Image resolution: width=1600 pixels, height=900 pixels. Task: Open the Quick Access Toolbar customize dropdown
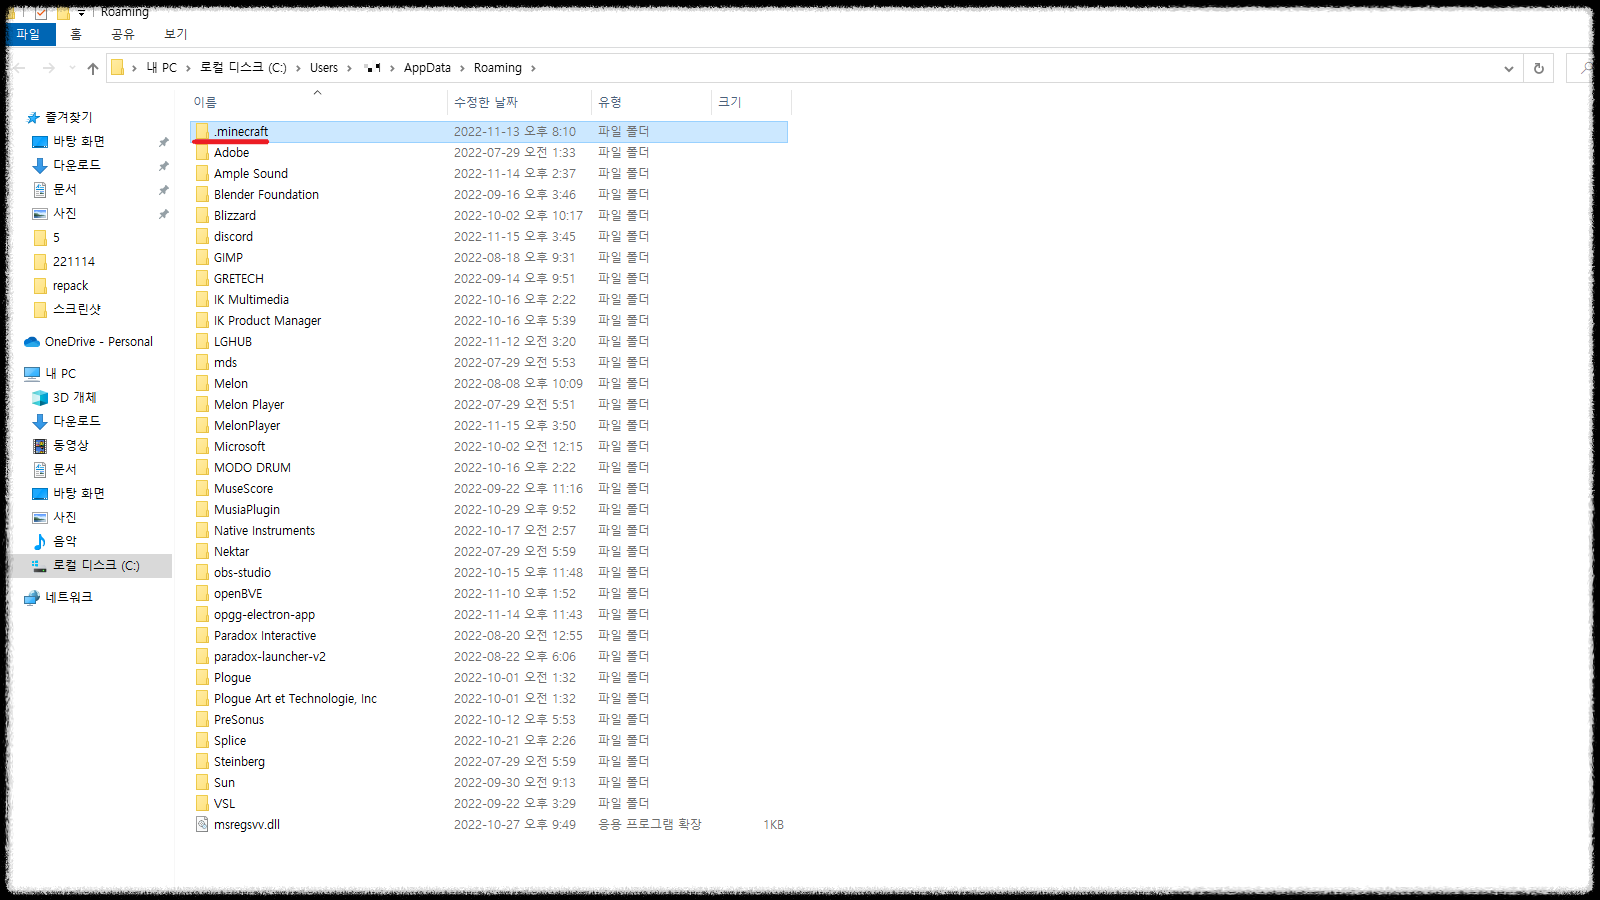(81, 12)
